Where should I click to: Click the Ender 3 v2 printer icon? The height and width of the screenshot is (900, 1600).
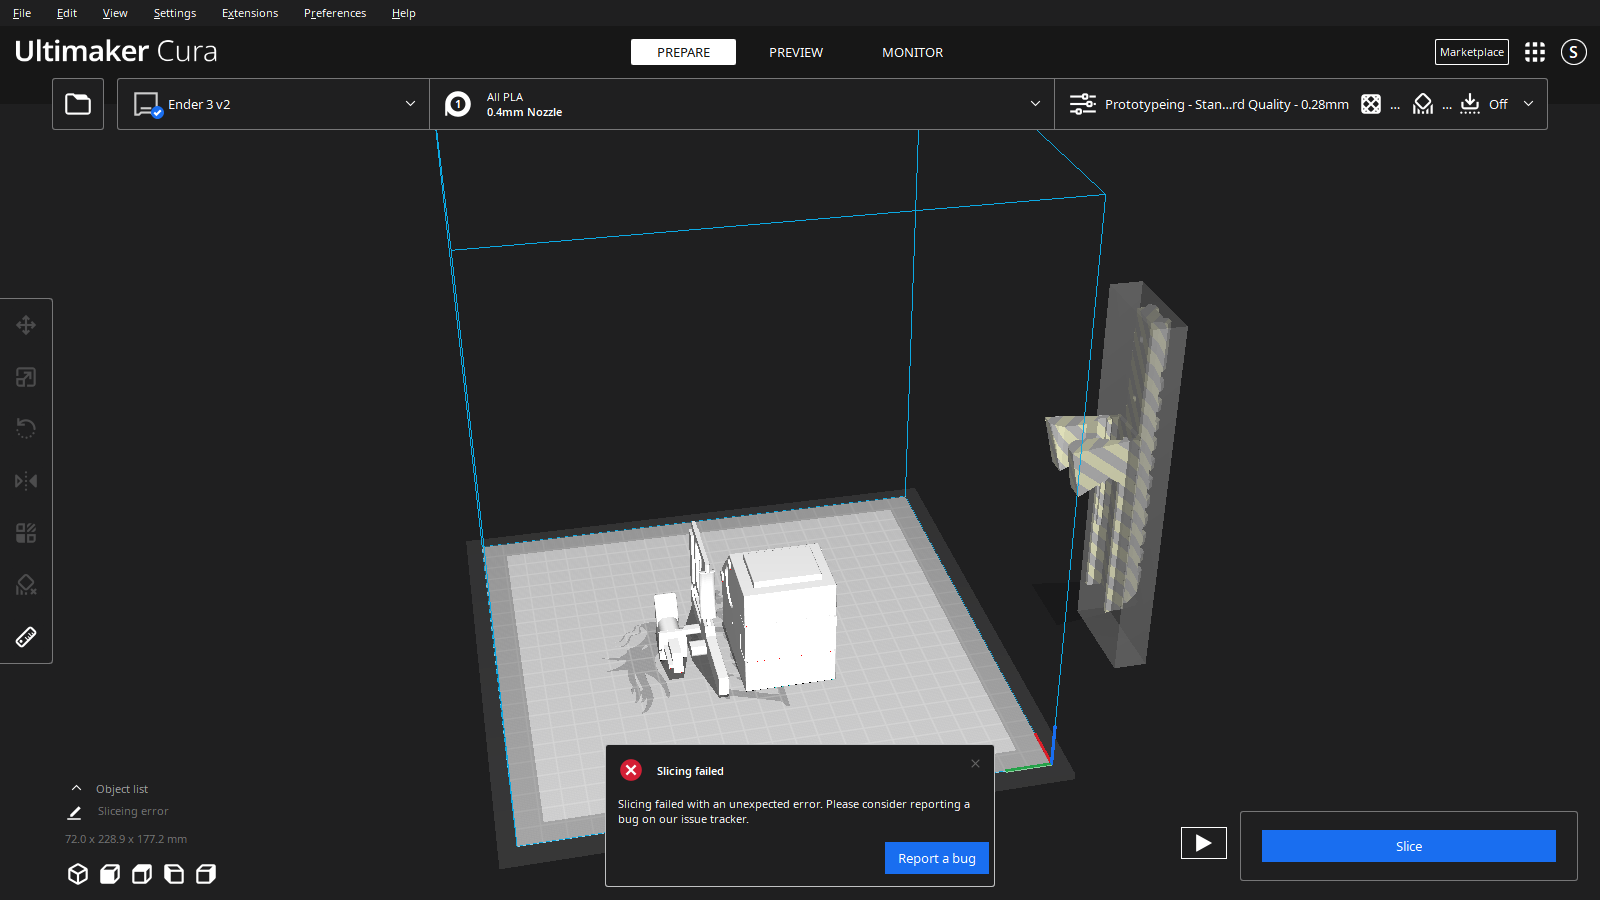[148, 105]
